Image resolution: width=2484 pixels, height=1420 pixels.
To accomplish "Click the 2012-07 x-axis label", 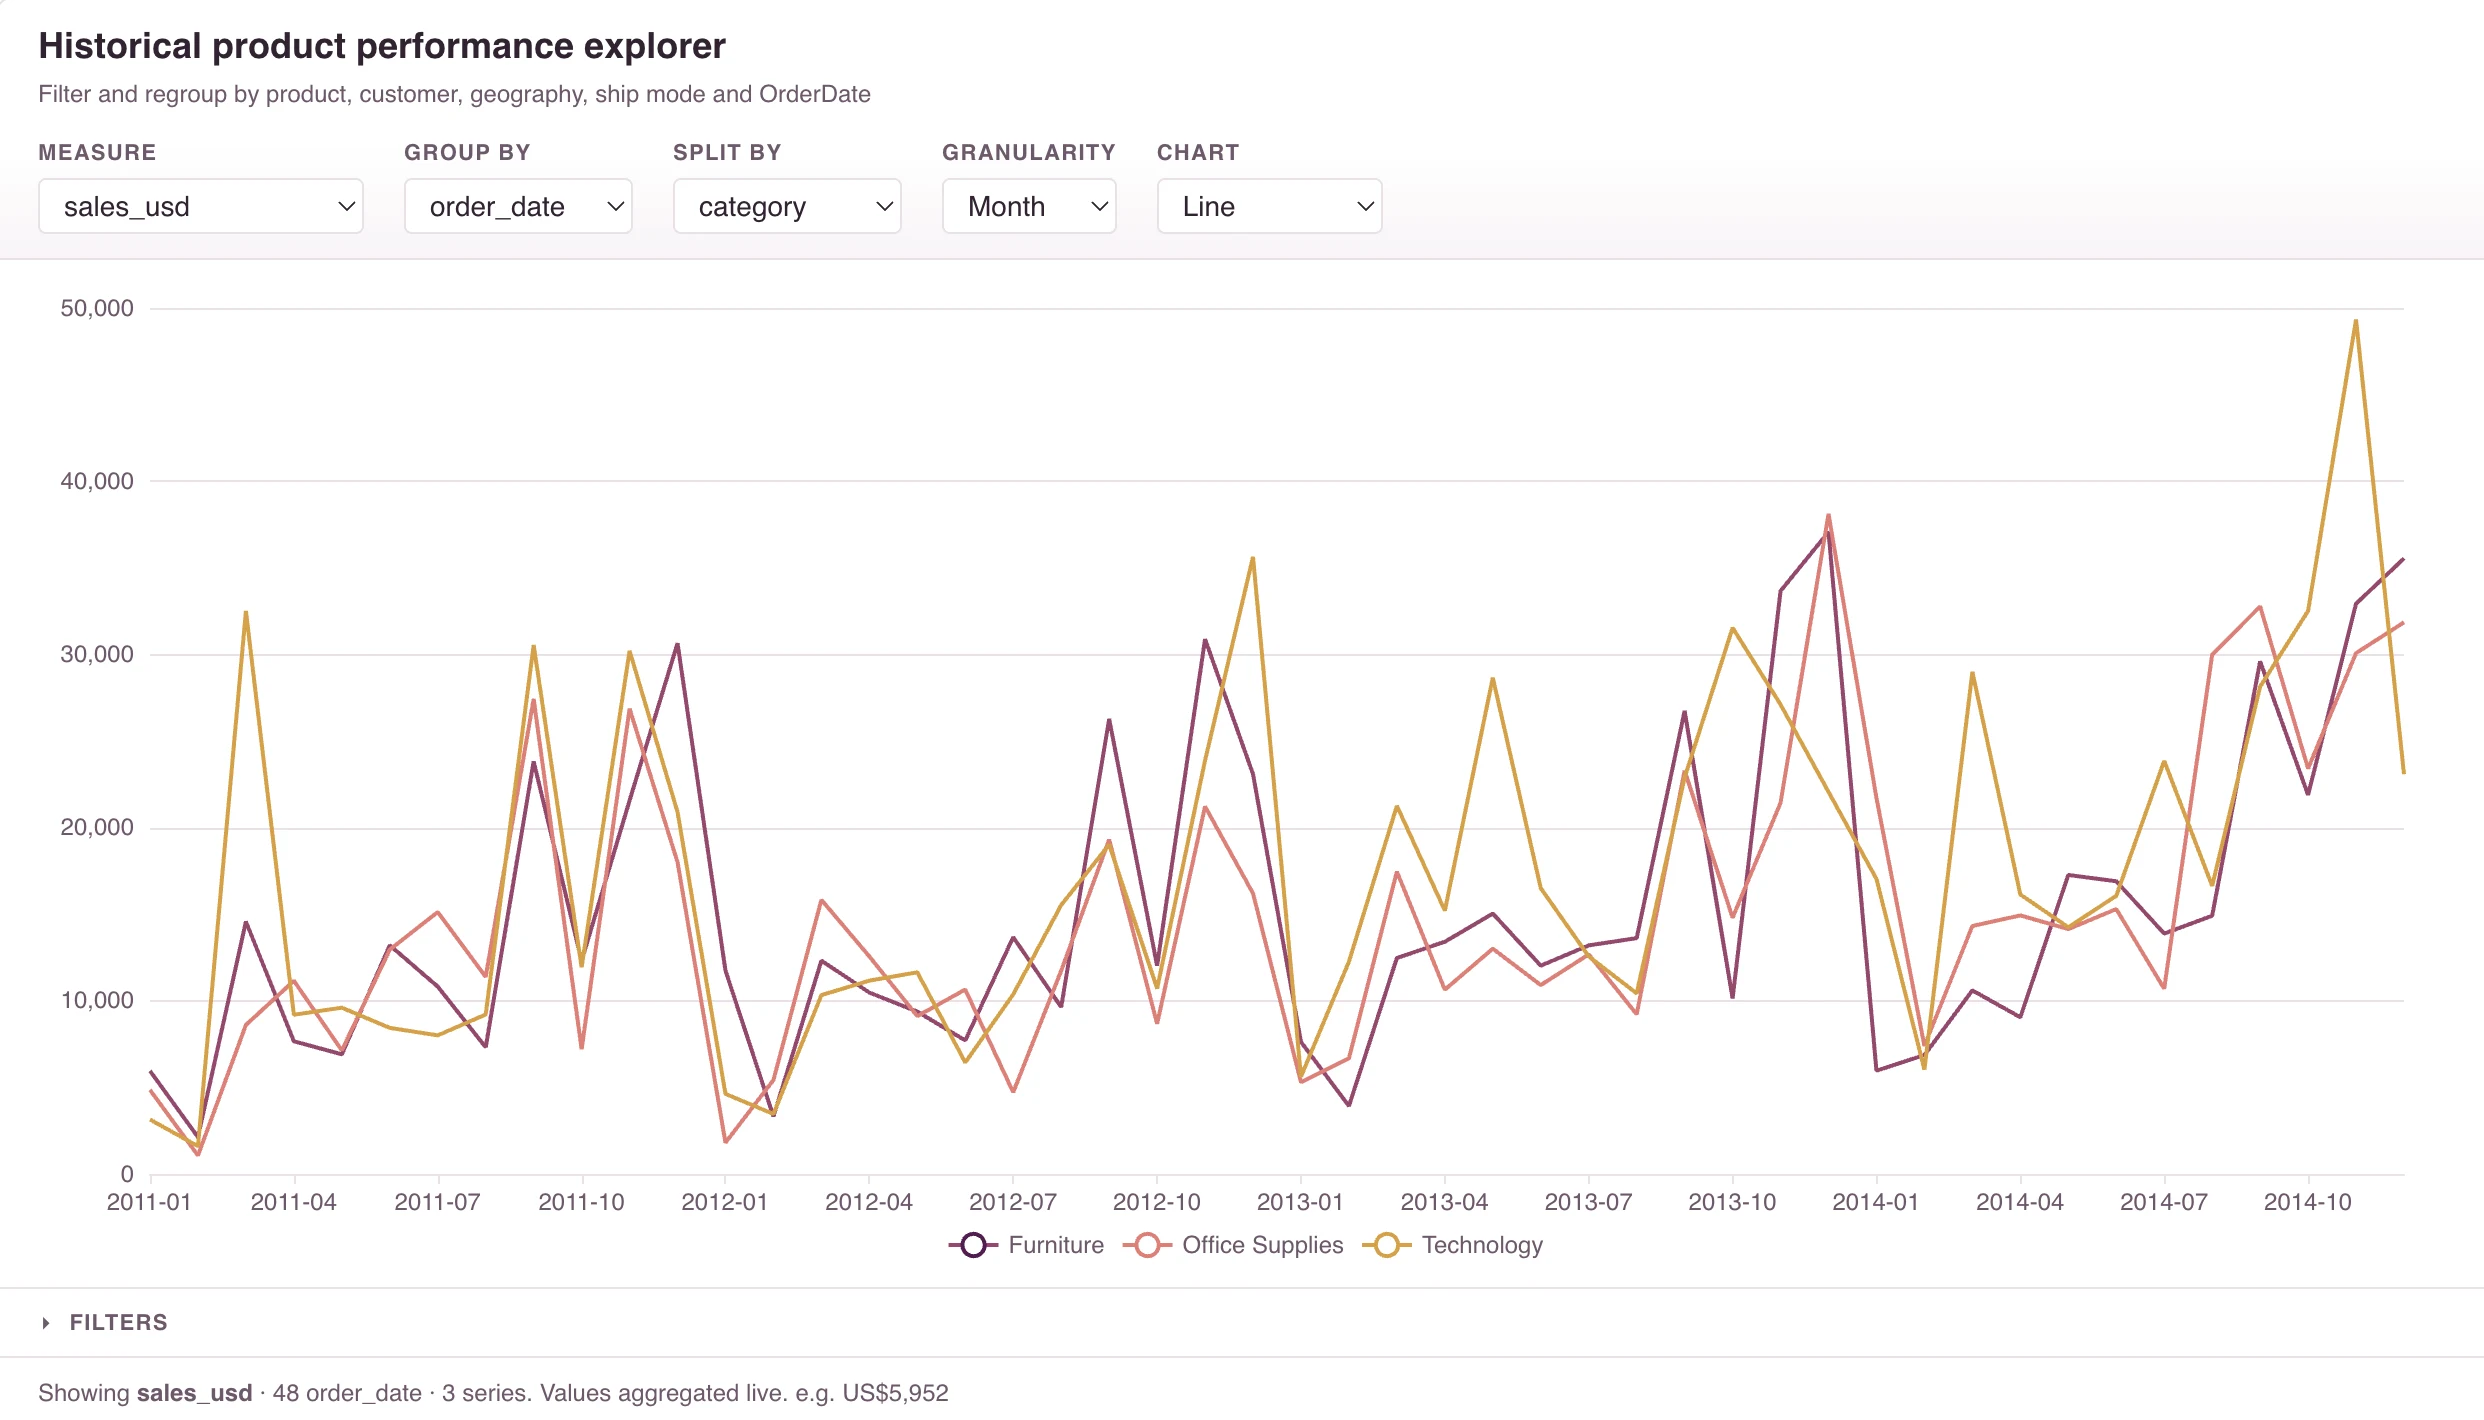I will coord(1012,1202).
